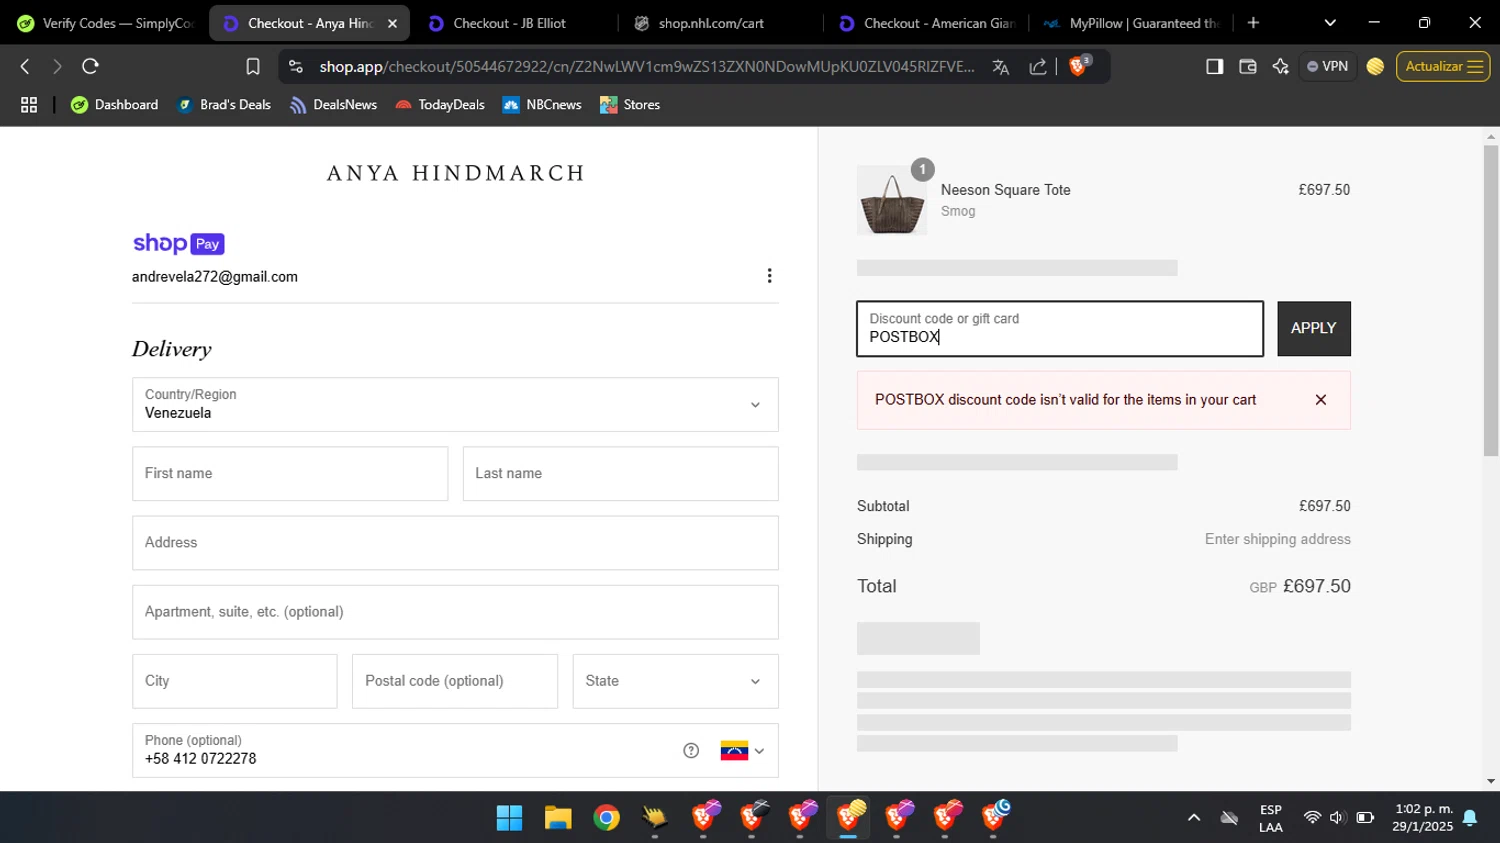Click the Address field
1500x843 pixels.
pyautogui.click(x=455, y=543)
